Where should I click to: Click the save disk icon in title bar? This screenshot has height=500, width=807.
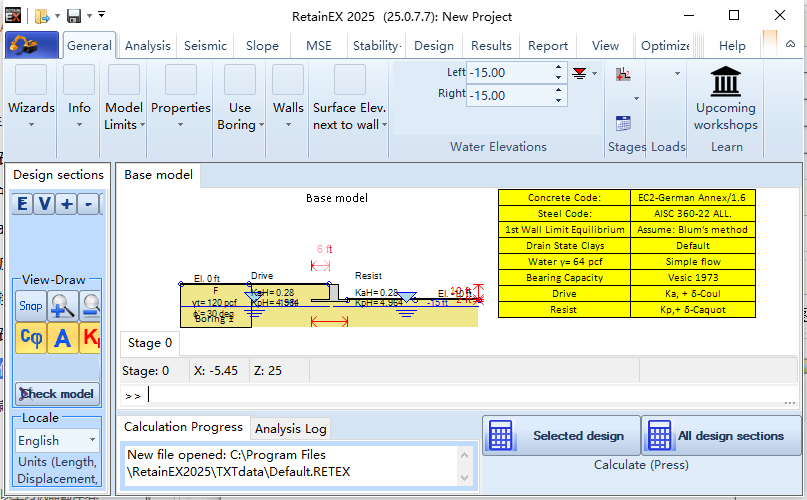75,16
